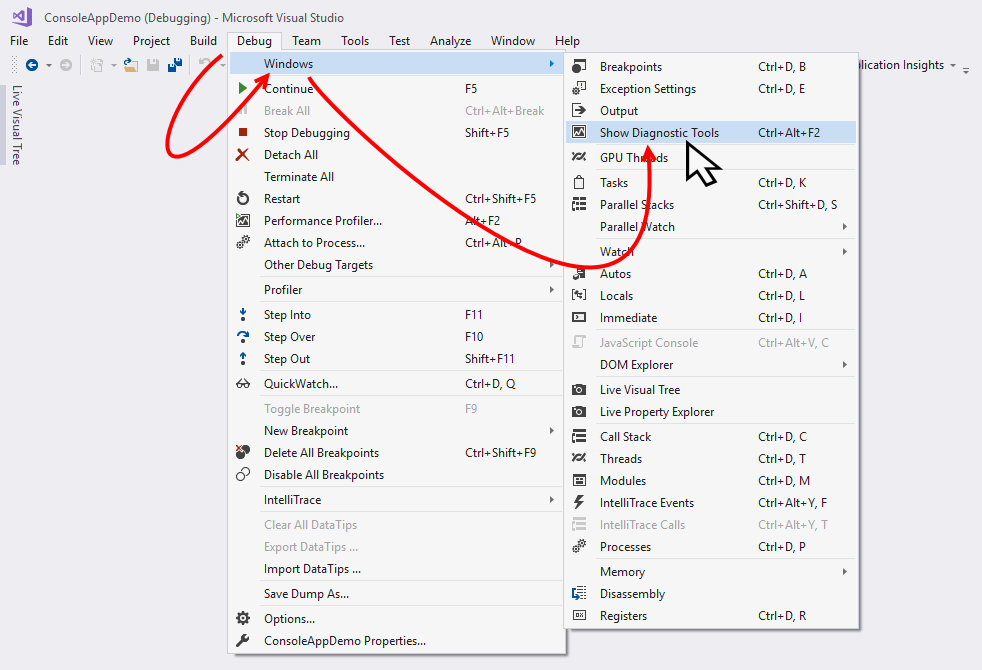Click the Delete All Breakpoints icon
Viewport: 982px width, 670px height.
[243, 452]
